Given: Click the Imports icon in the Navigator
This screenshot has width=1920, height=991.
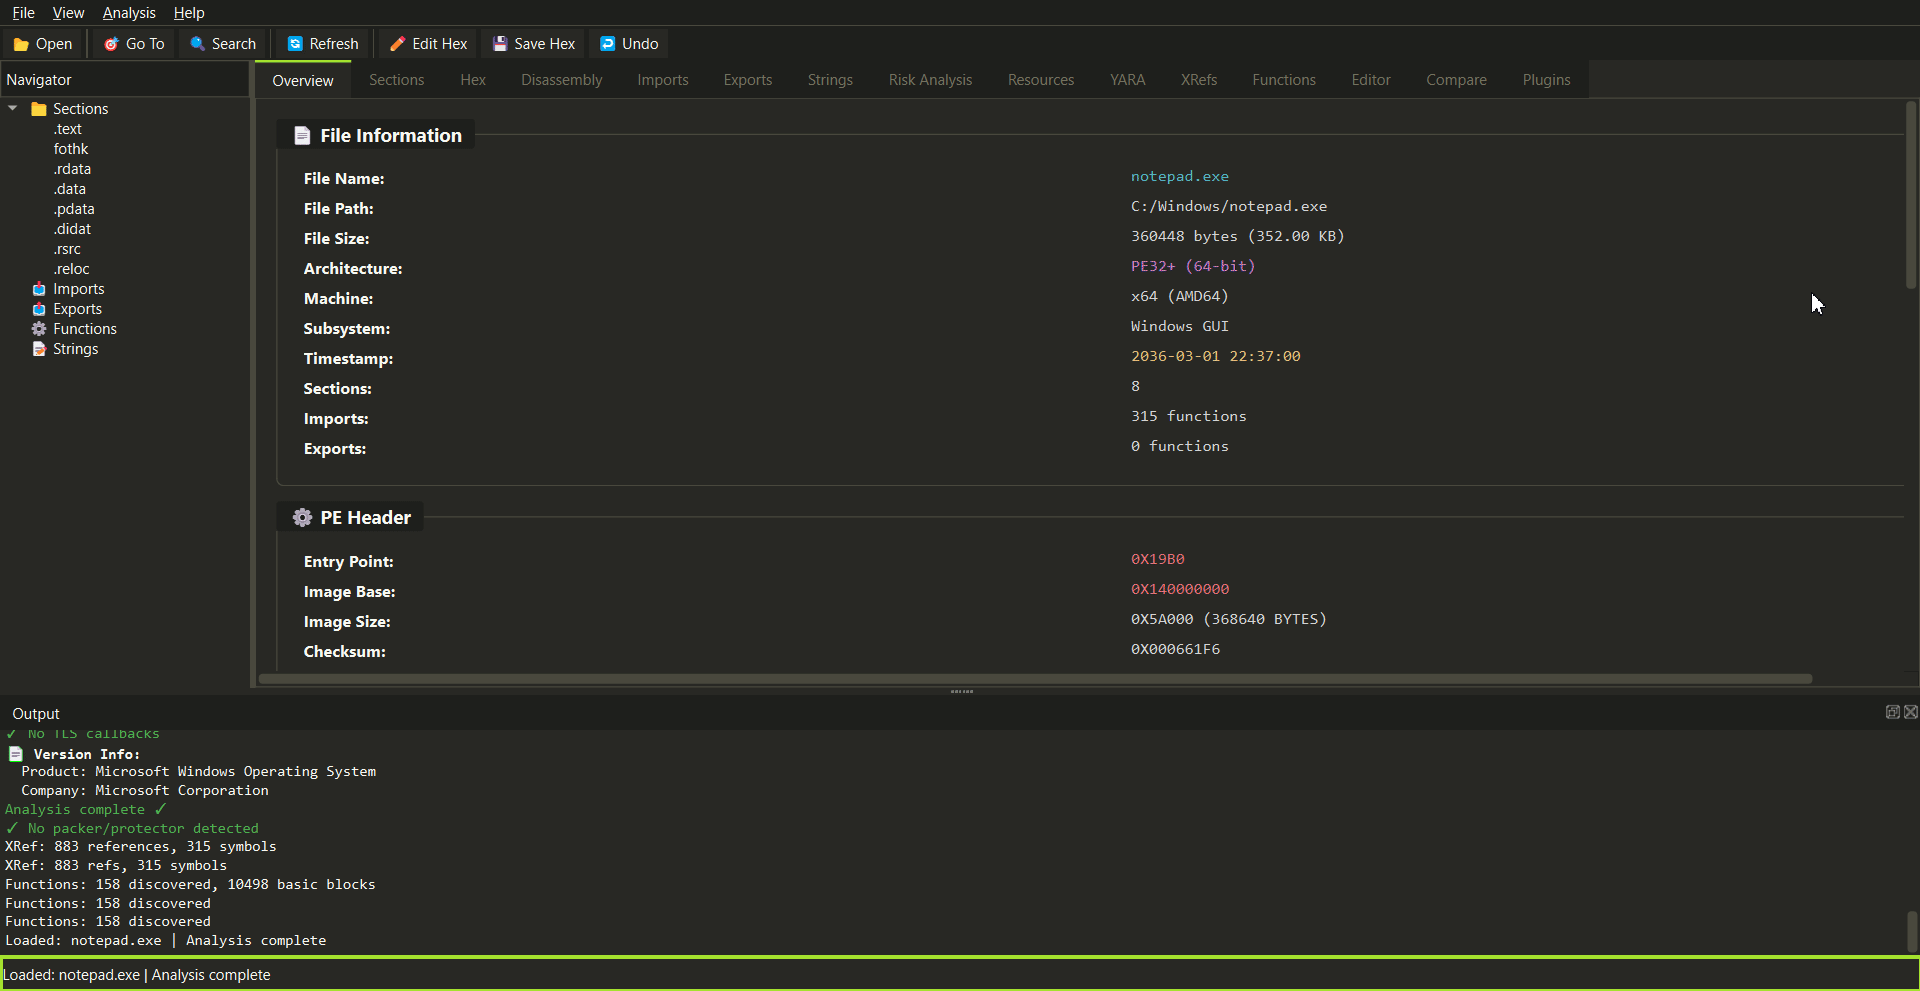Looking at the screenshot, I should pyautogui.click(x=38, y=288).
